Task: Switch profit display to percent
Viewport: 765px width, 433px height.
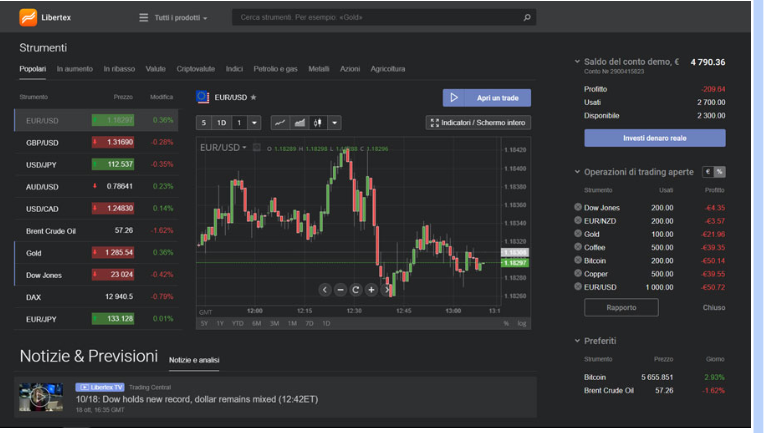Action: [x=720, y=172]
